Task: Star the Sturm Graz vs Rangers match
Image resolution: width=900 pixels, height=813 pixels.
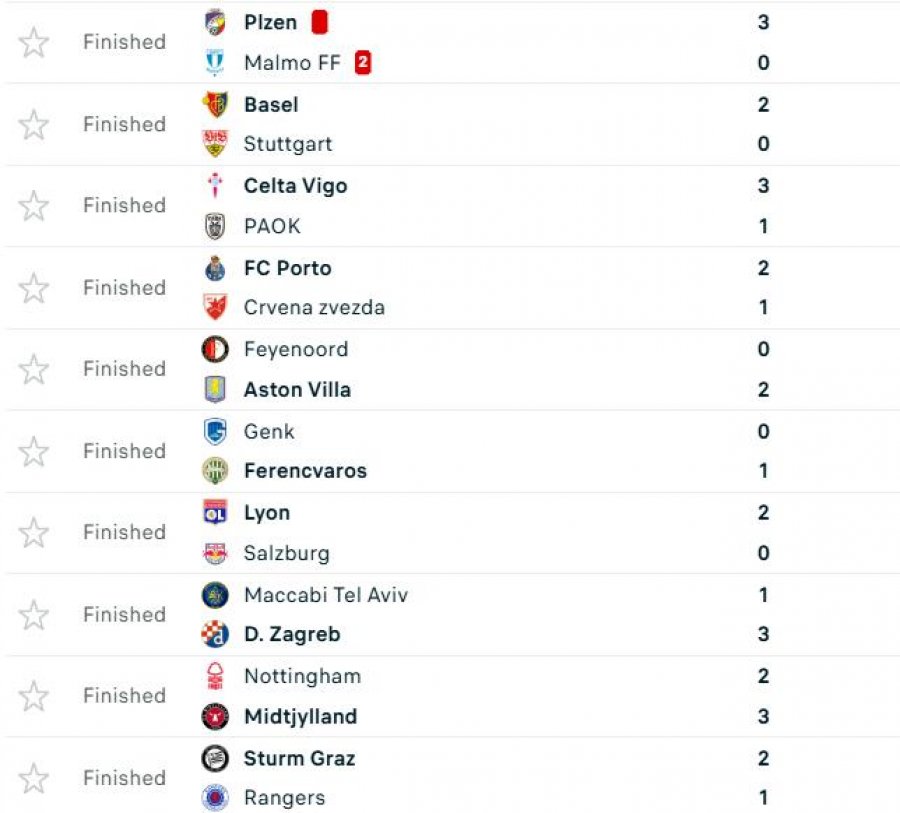Action: click(34, 778)
